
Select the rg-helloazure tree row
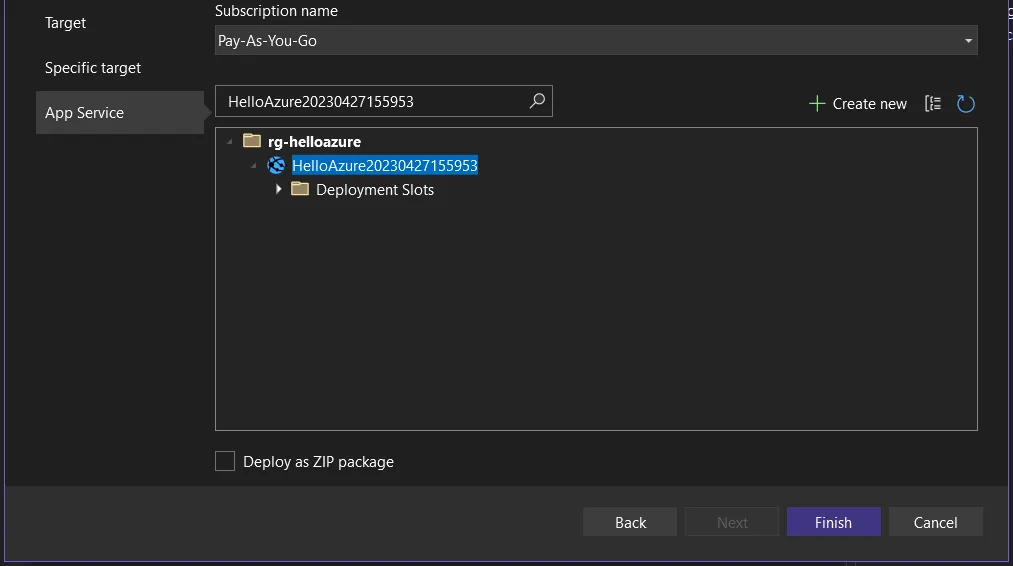coord(314,142)
